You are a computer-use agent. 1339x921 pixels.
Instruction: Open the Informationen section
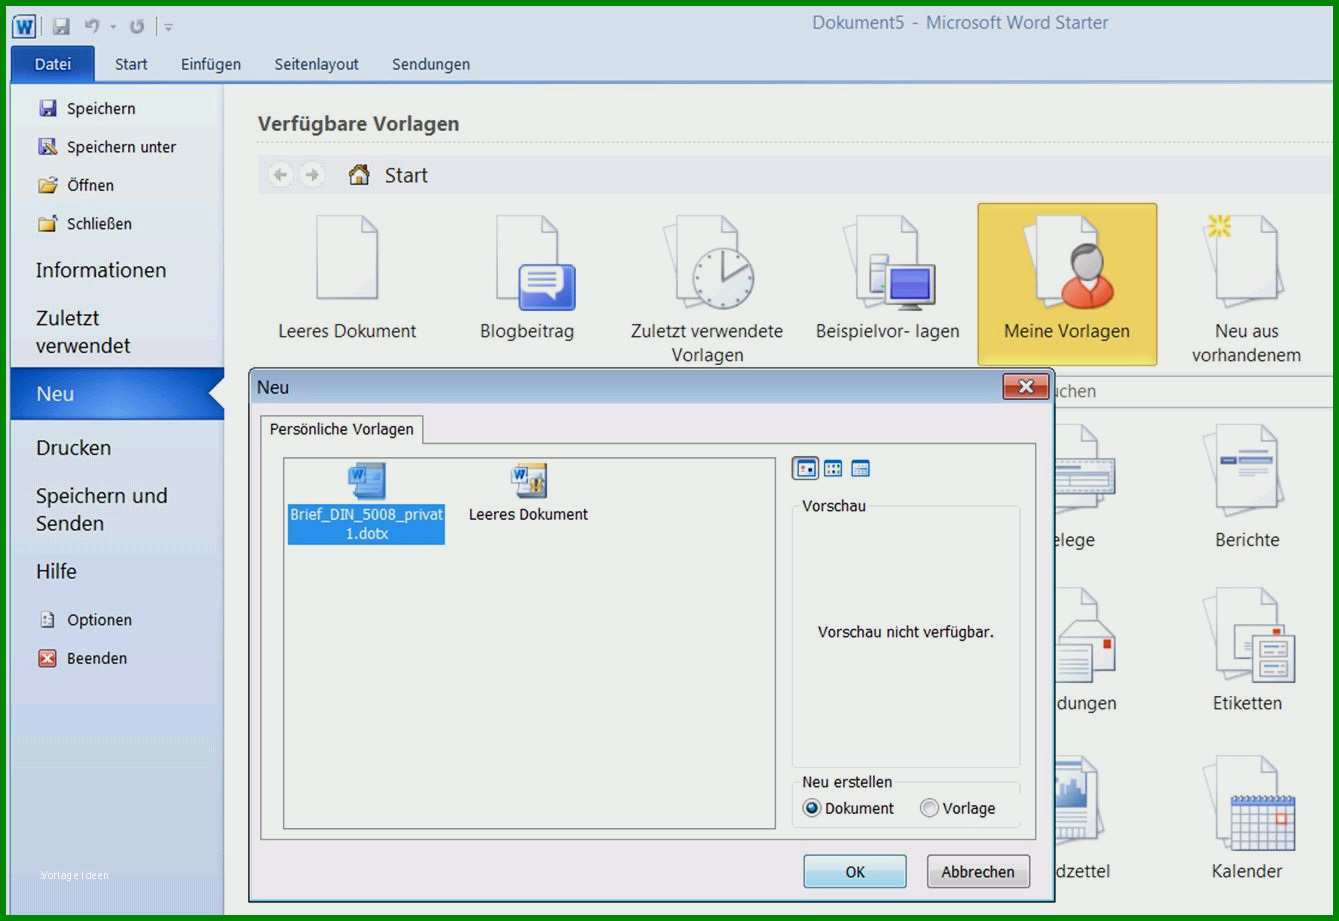tap(101, 270)
